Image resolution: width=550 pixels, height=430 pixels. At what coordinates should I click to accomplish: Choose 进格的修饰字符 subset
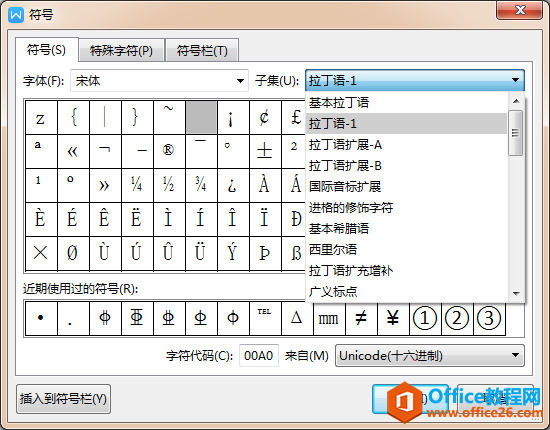[x=406, y=208]
